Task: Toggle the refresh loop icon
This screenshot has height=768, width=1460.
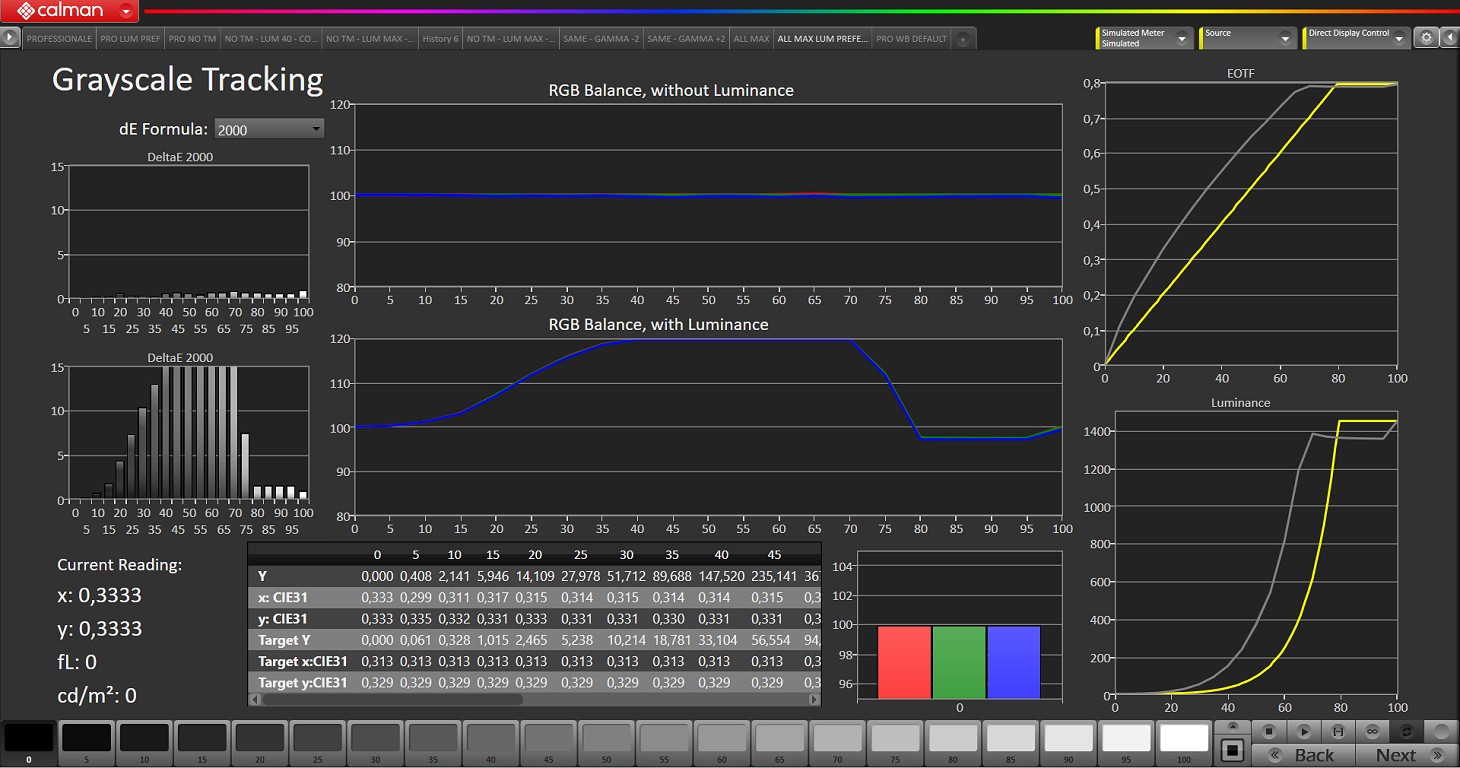Action: pos(1407,731)
